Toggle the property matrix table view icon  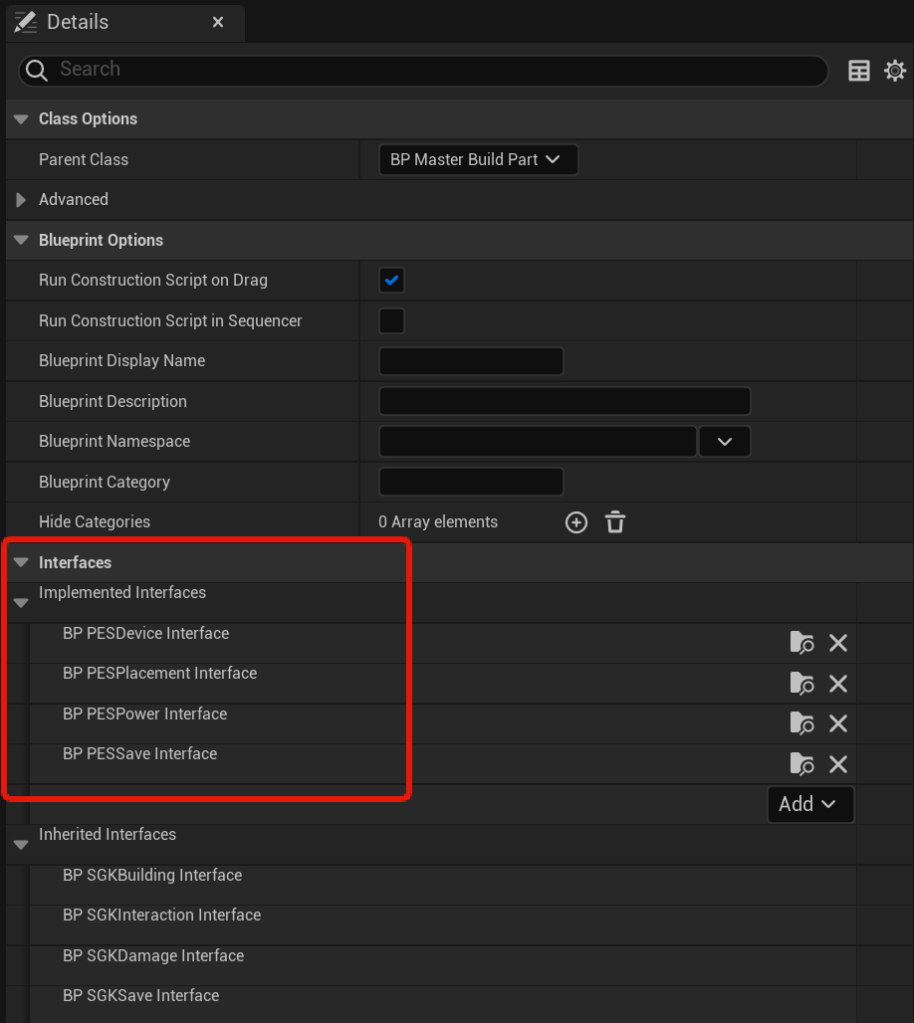pyautogui.click(x=859, y=70)
